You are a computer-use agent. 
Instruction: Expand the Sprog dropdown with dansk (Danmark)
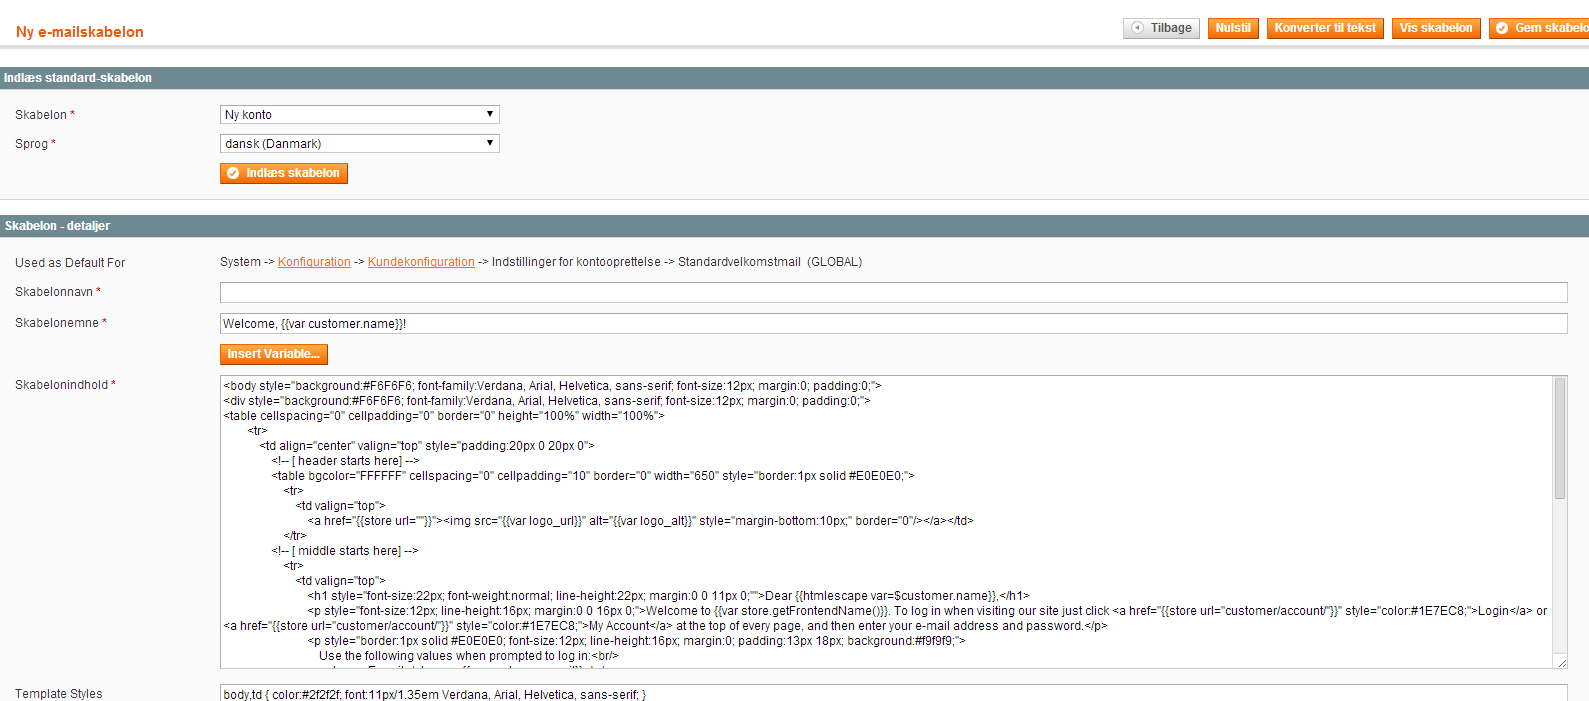point(359,144)
